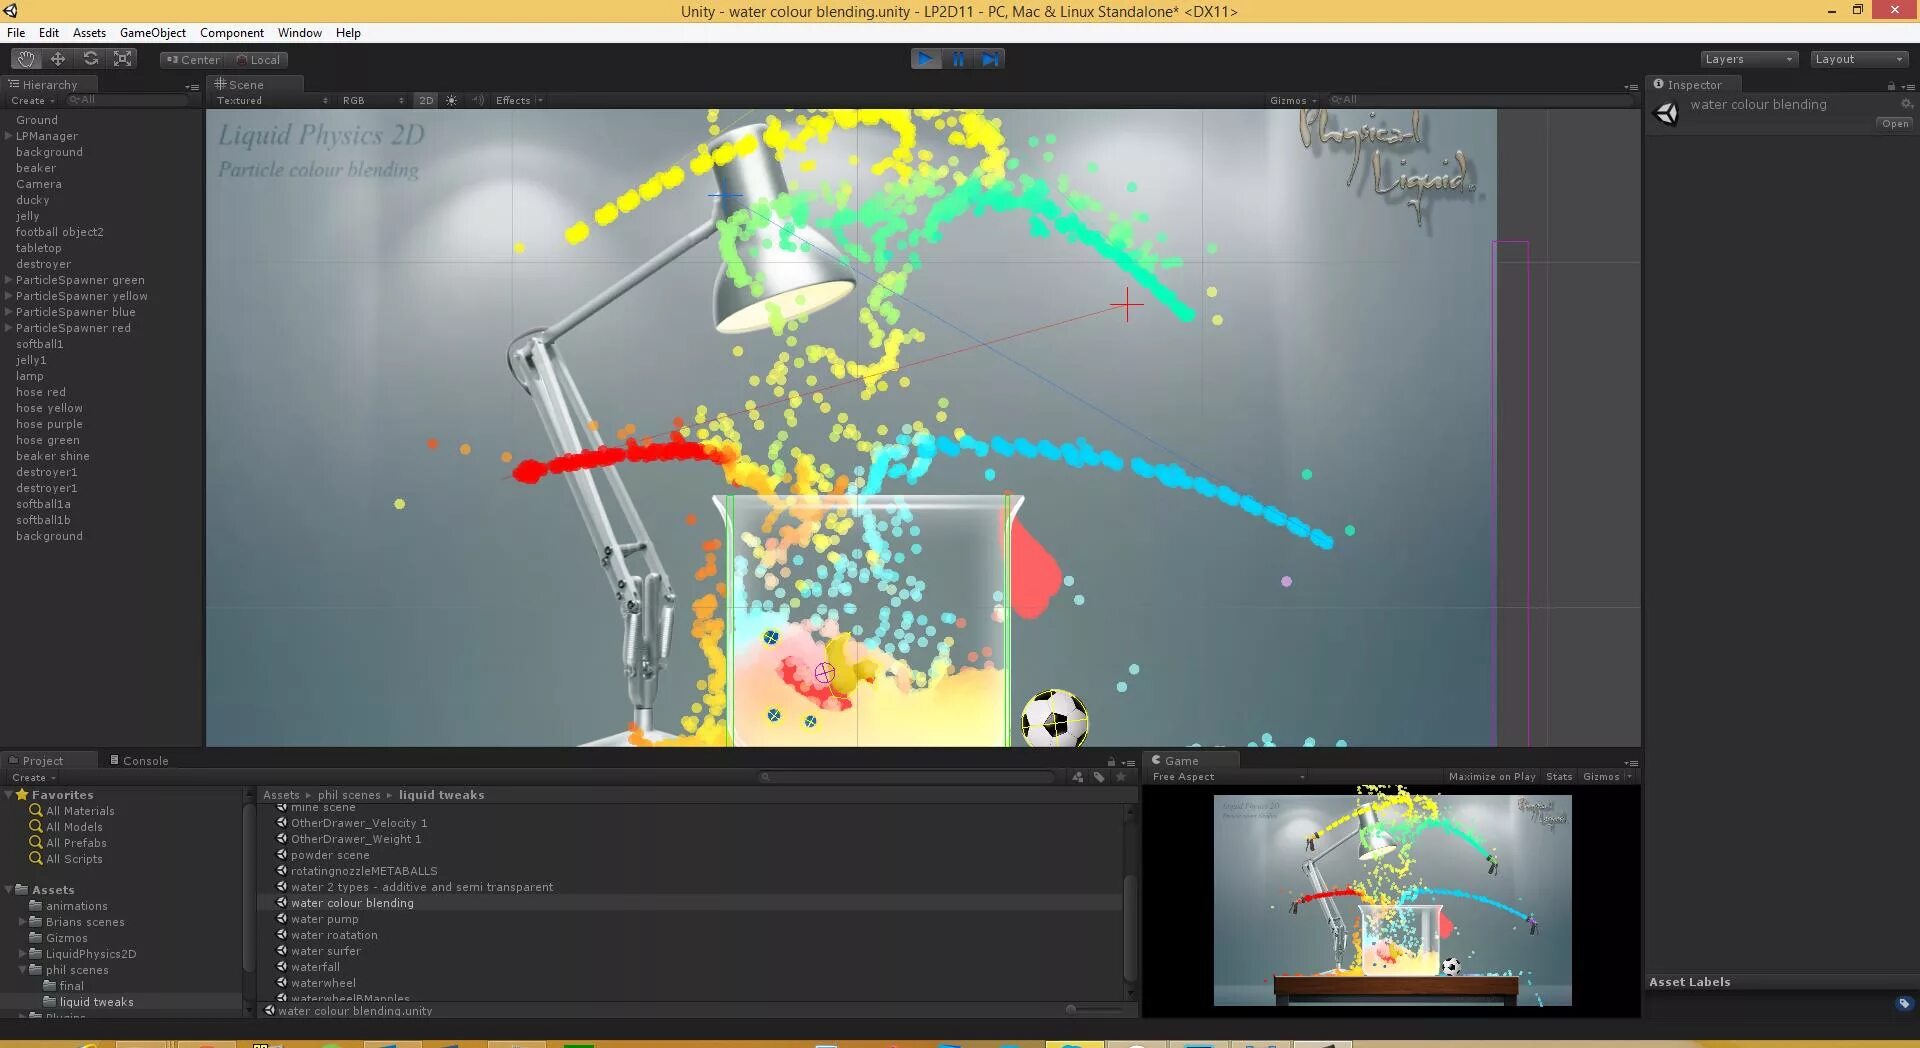
Task: Open the Window menu
Action: click(299, 33)
